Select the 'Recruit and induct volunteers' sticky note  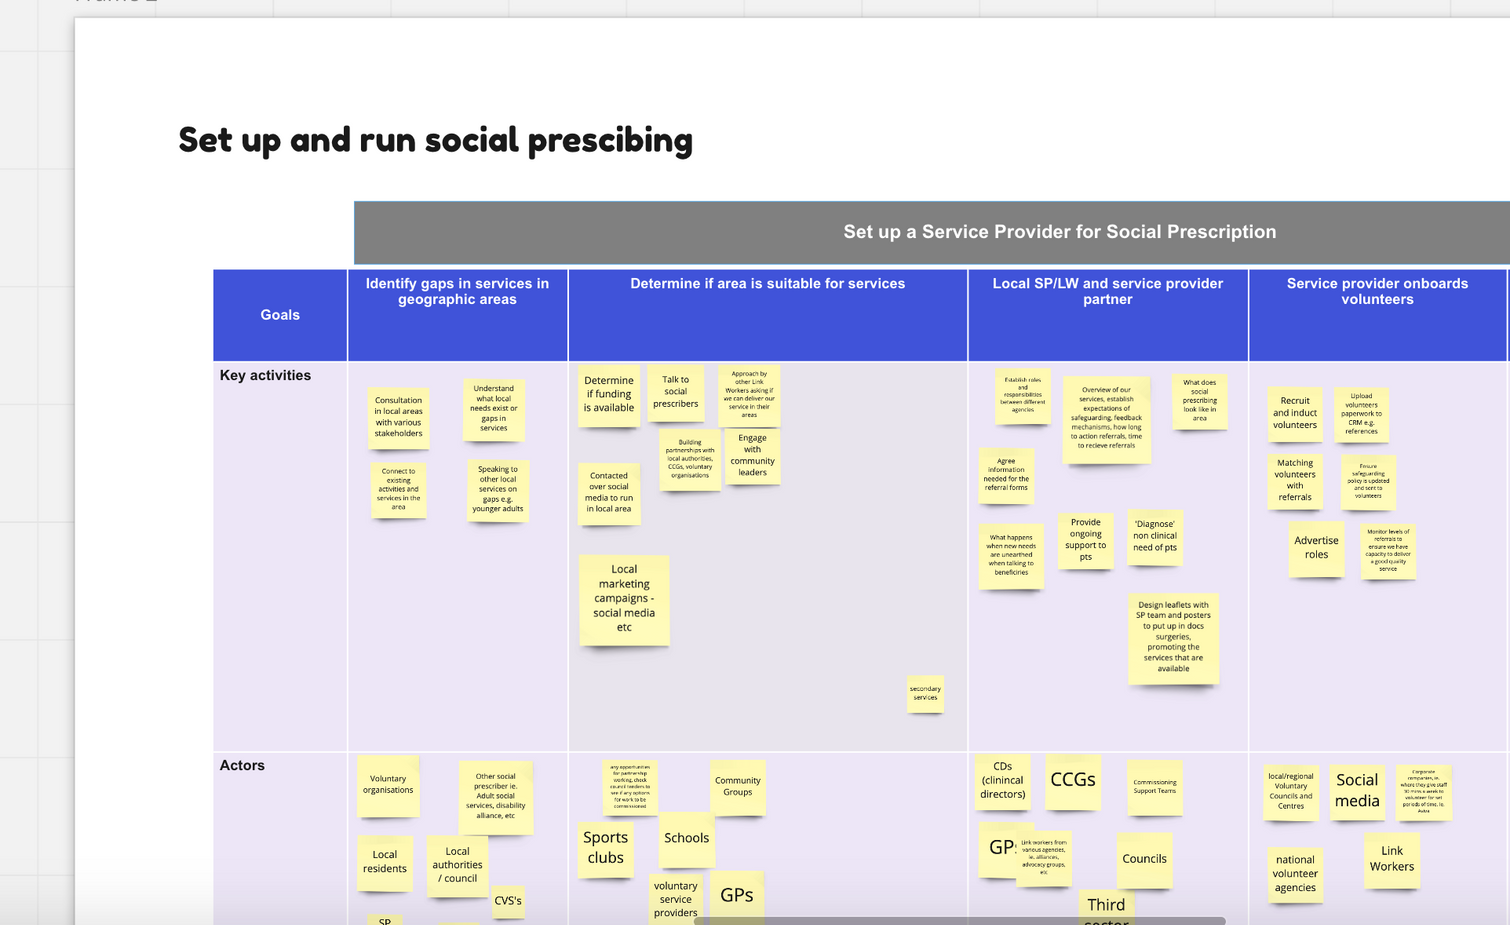pos(1294,413)
